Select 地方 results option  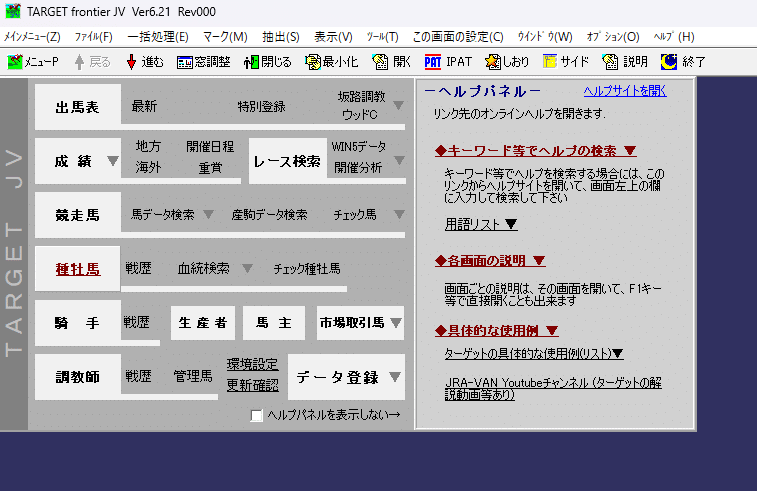(148, 146)
